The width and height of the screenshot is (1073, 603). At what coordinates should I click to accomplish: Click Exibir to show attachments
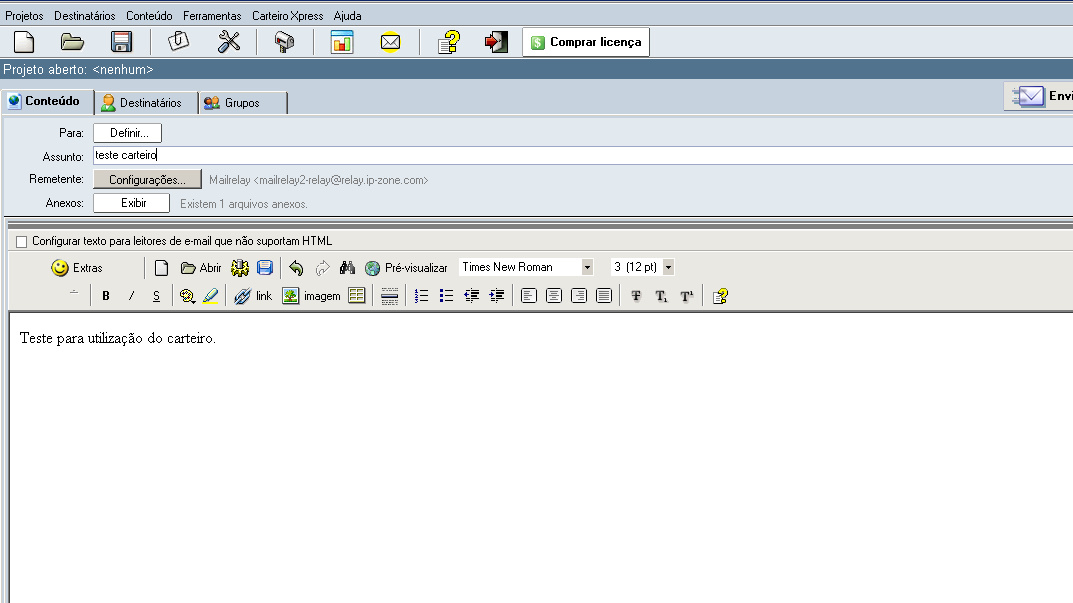click(131, 203)
